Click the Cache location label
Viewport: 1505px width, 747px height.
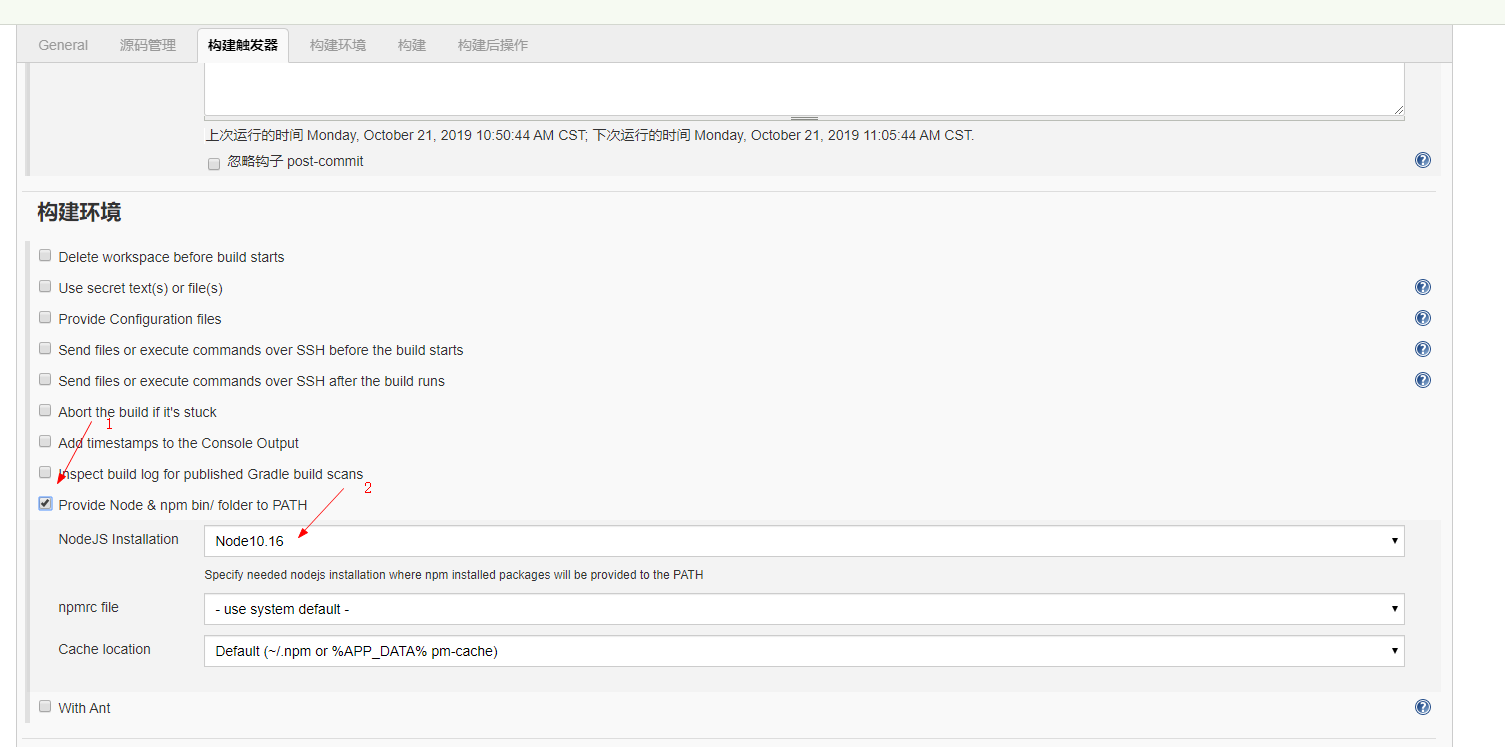click(104, 649)
